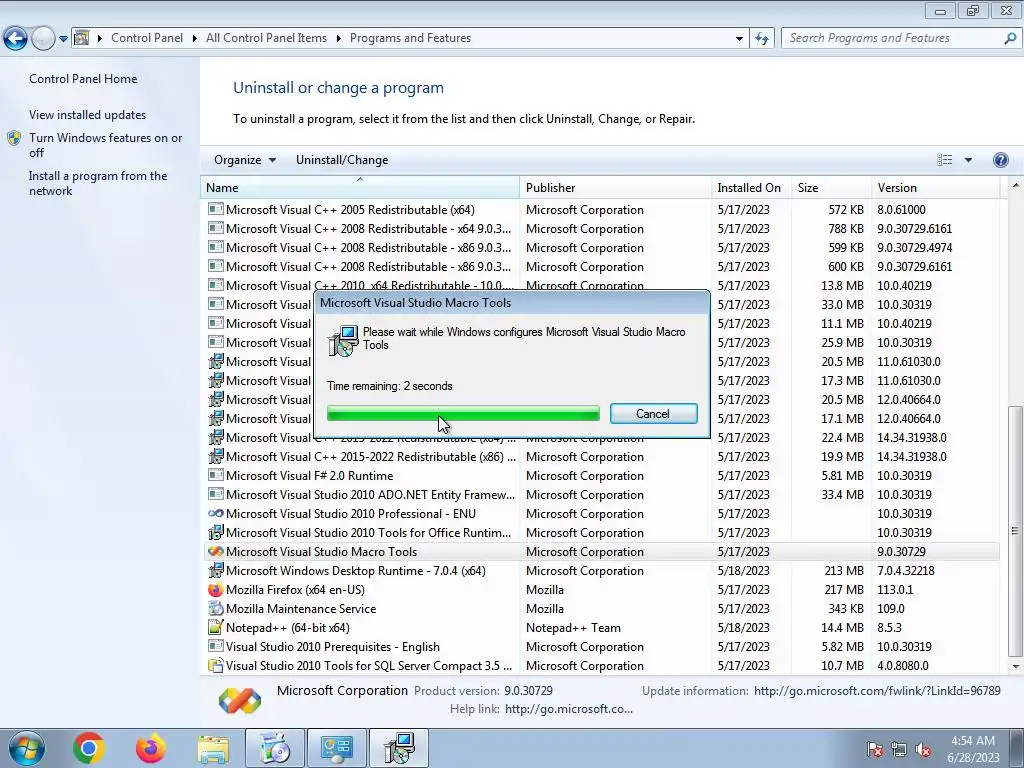Open View installed updates link
Image resolution: width=1024 pixels, height=768 pixels.
point(88,114)
